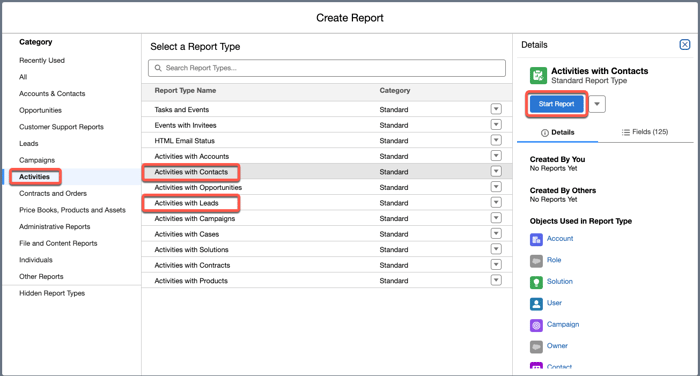Switch to the Fields (125) tab
Screen dimensions: 700x376
(645, 132)
